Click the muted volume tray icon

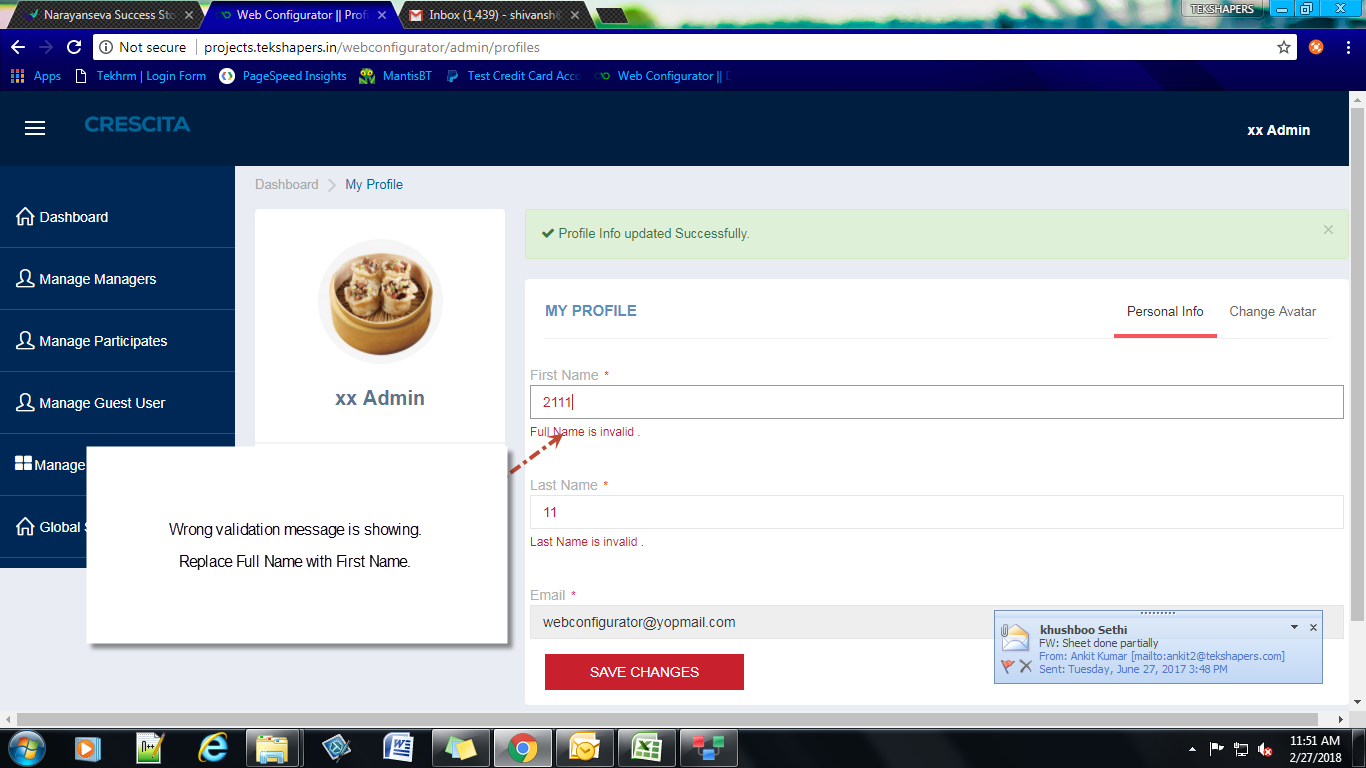pos(1265,748)
